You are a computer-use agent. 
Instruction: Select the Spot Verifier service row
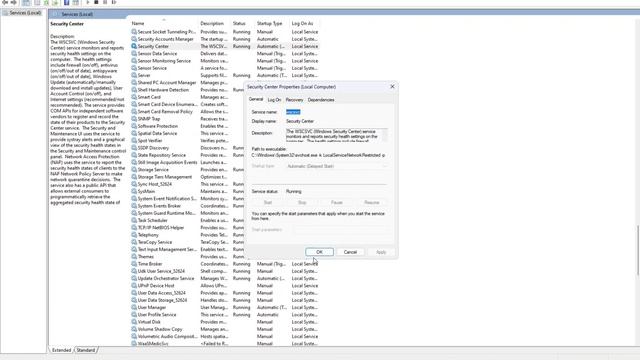[188, 141]
